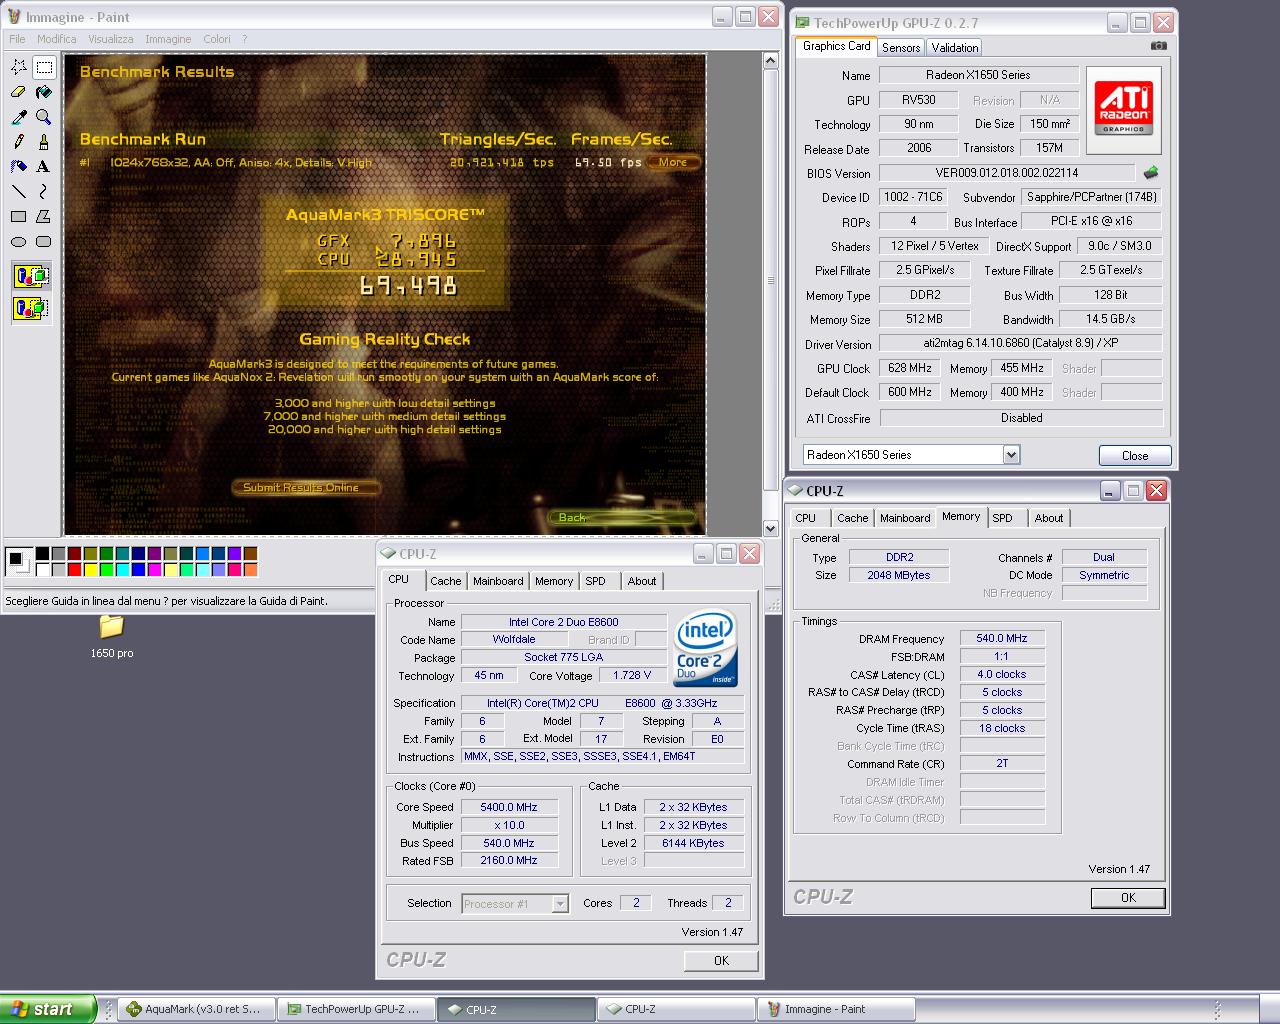Click OK in the CPU-Z Memory window
Screen dimensions: 1280x1024
click(x=1128, y=898)
